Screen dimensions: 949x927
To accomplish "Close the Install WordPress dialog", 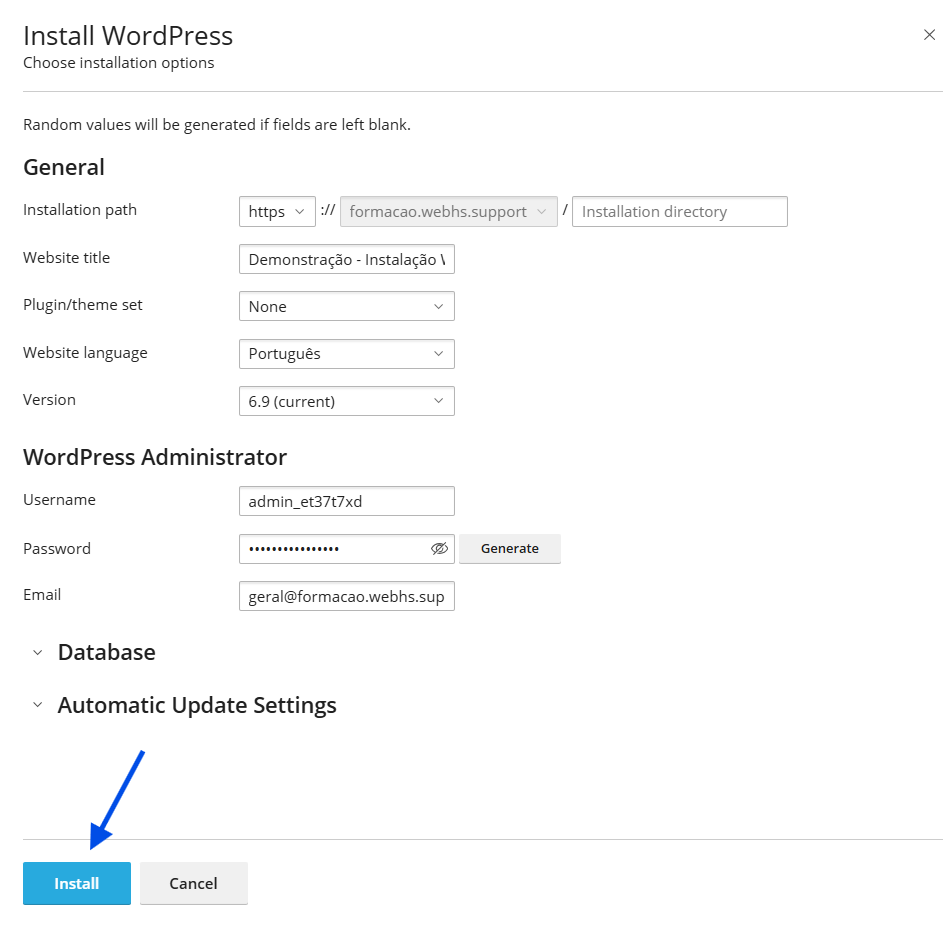I will click(929, 35).
